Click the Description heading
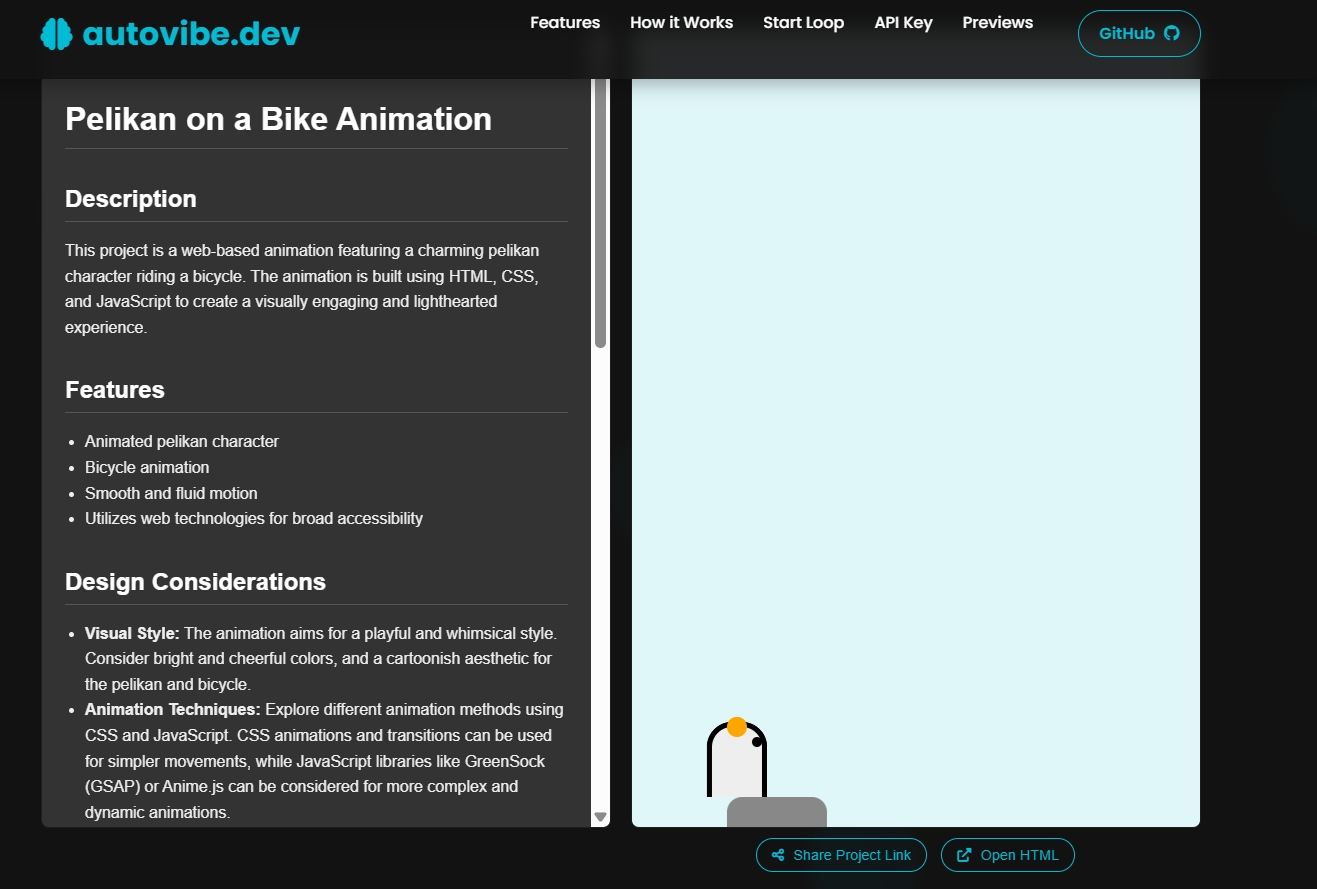The height and width of the screenshot is (889, 1317). (x=131, y=199)
